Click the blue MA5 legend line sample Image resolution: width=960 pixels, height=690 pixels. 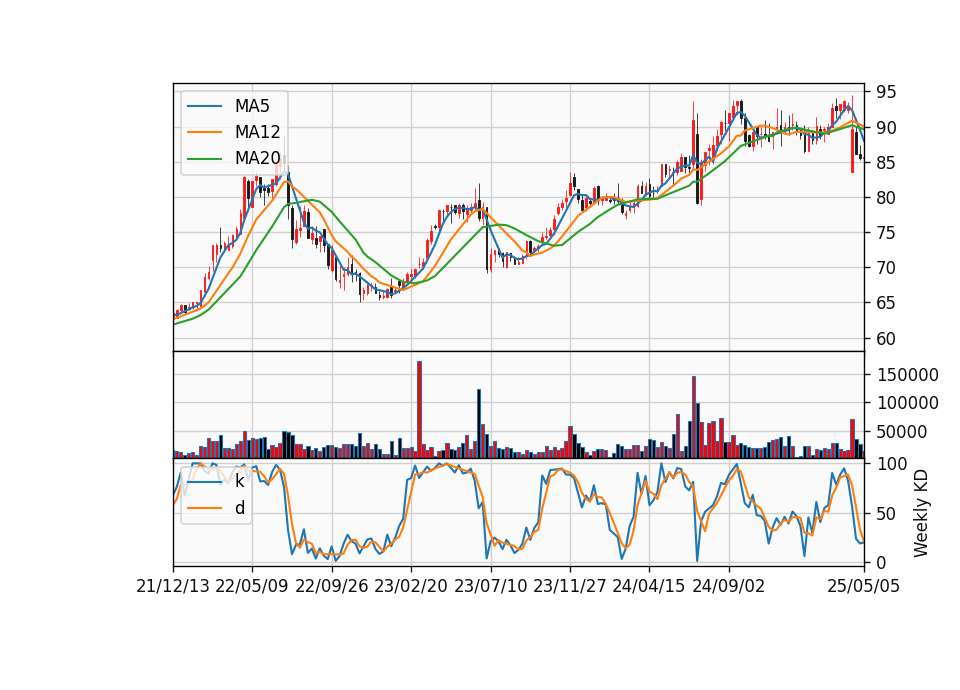click(204, 106)
